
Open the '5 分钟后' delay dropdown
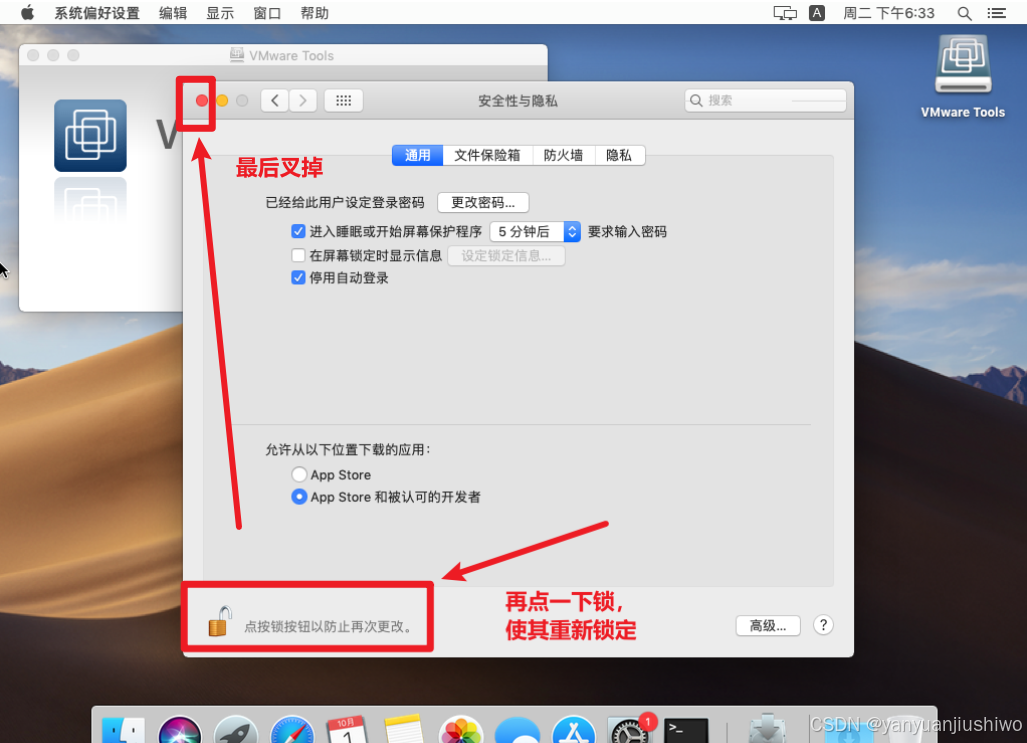[x=535, y=231]
